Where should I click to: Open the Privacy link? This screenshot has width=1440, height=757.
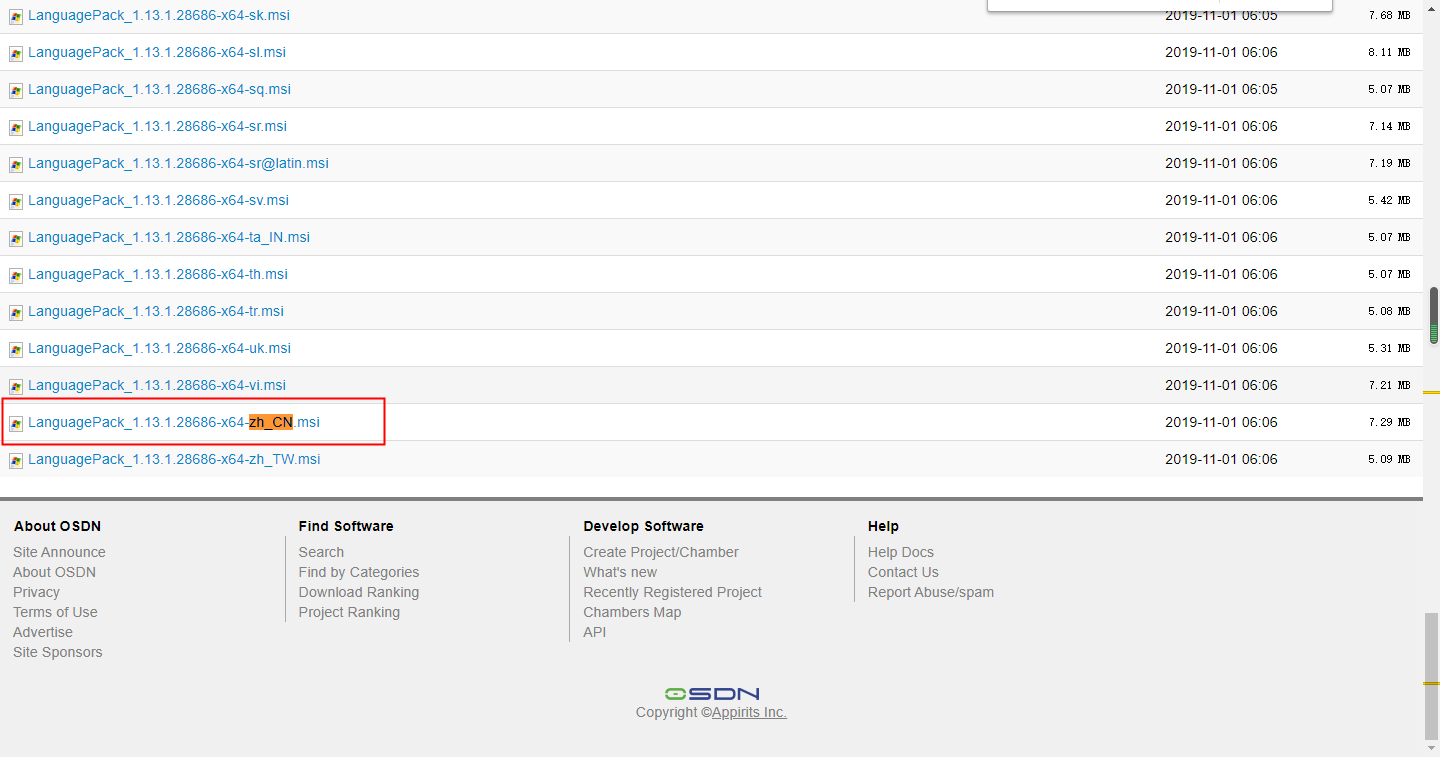[36, 592]
